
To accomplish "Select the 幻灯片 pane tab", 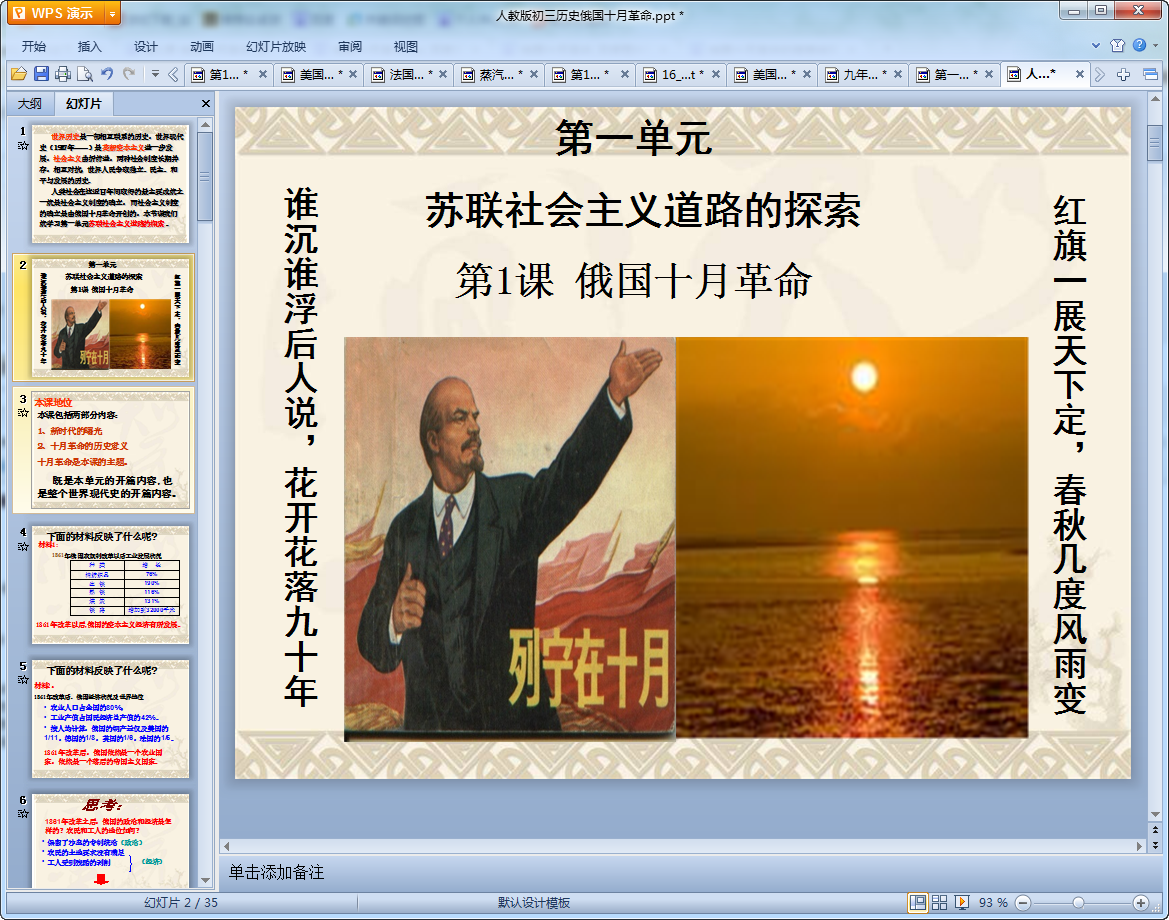I will coord(83,104).
